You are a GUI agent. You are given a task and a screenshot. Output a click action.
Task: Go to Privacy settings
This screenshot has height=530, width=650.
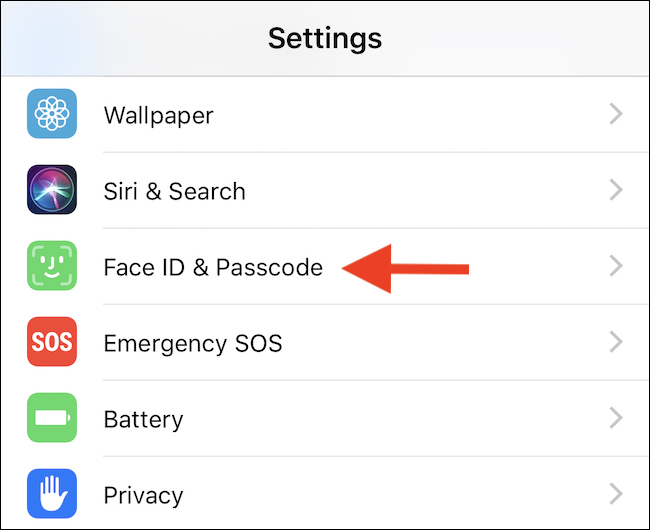coord(143,495)
